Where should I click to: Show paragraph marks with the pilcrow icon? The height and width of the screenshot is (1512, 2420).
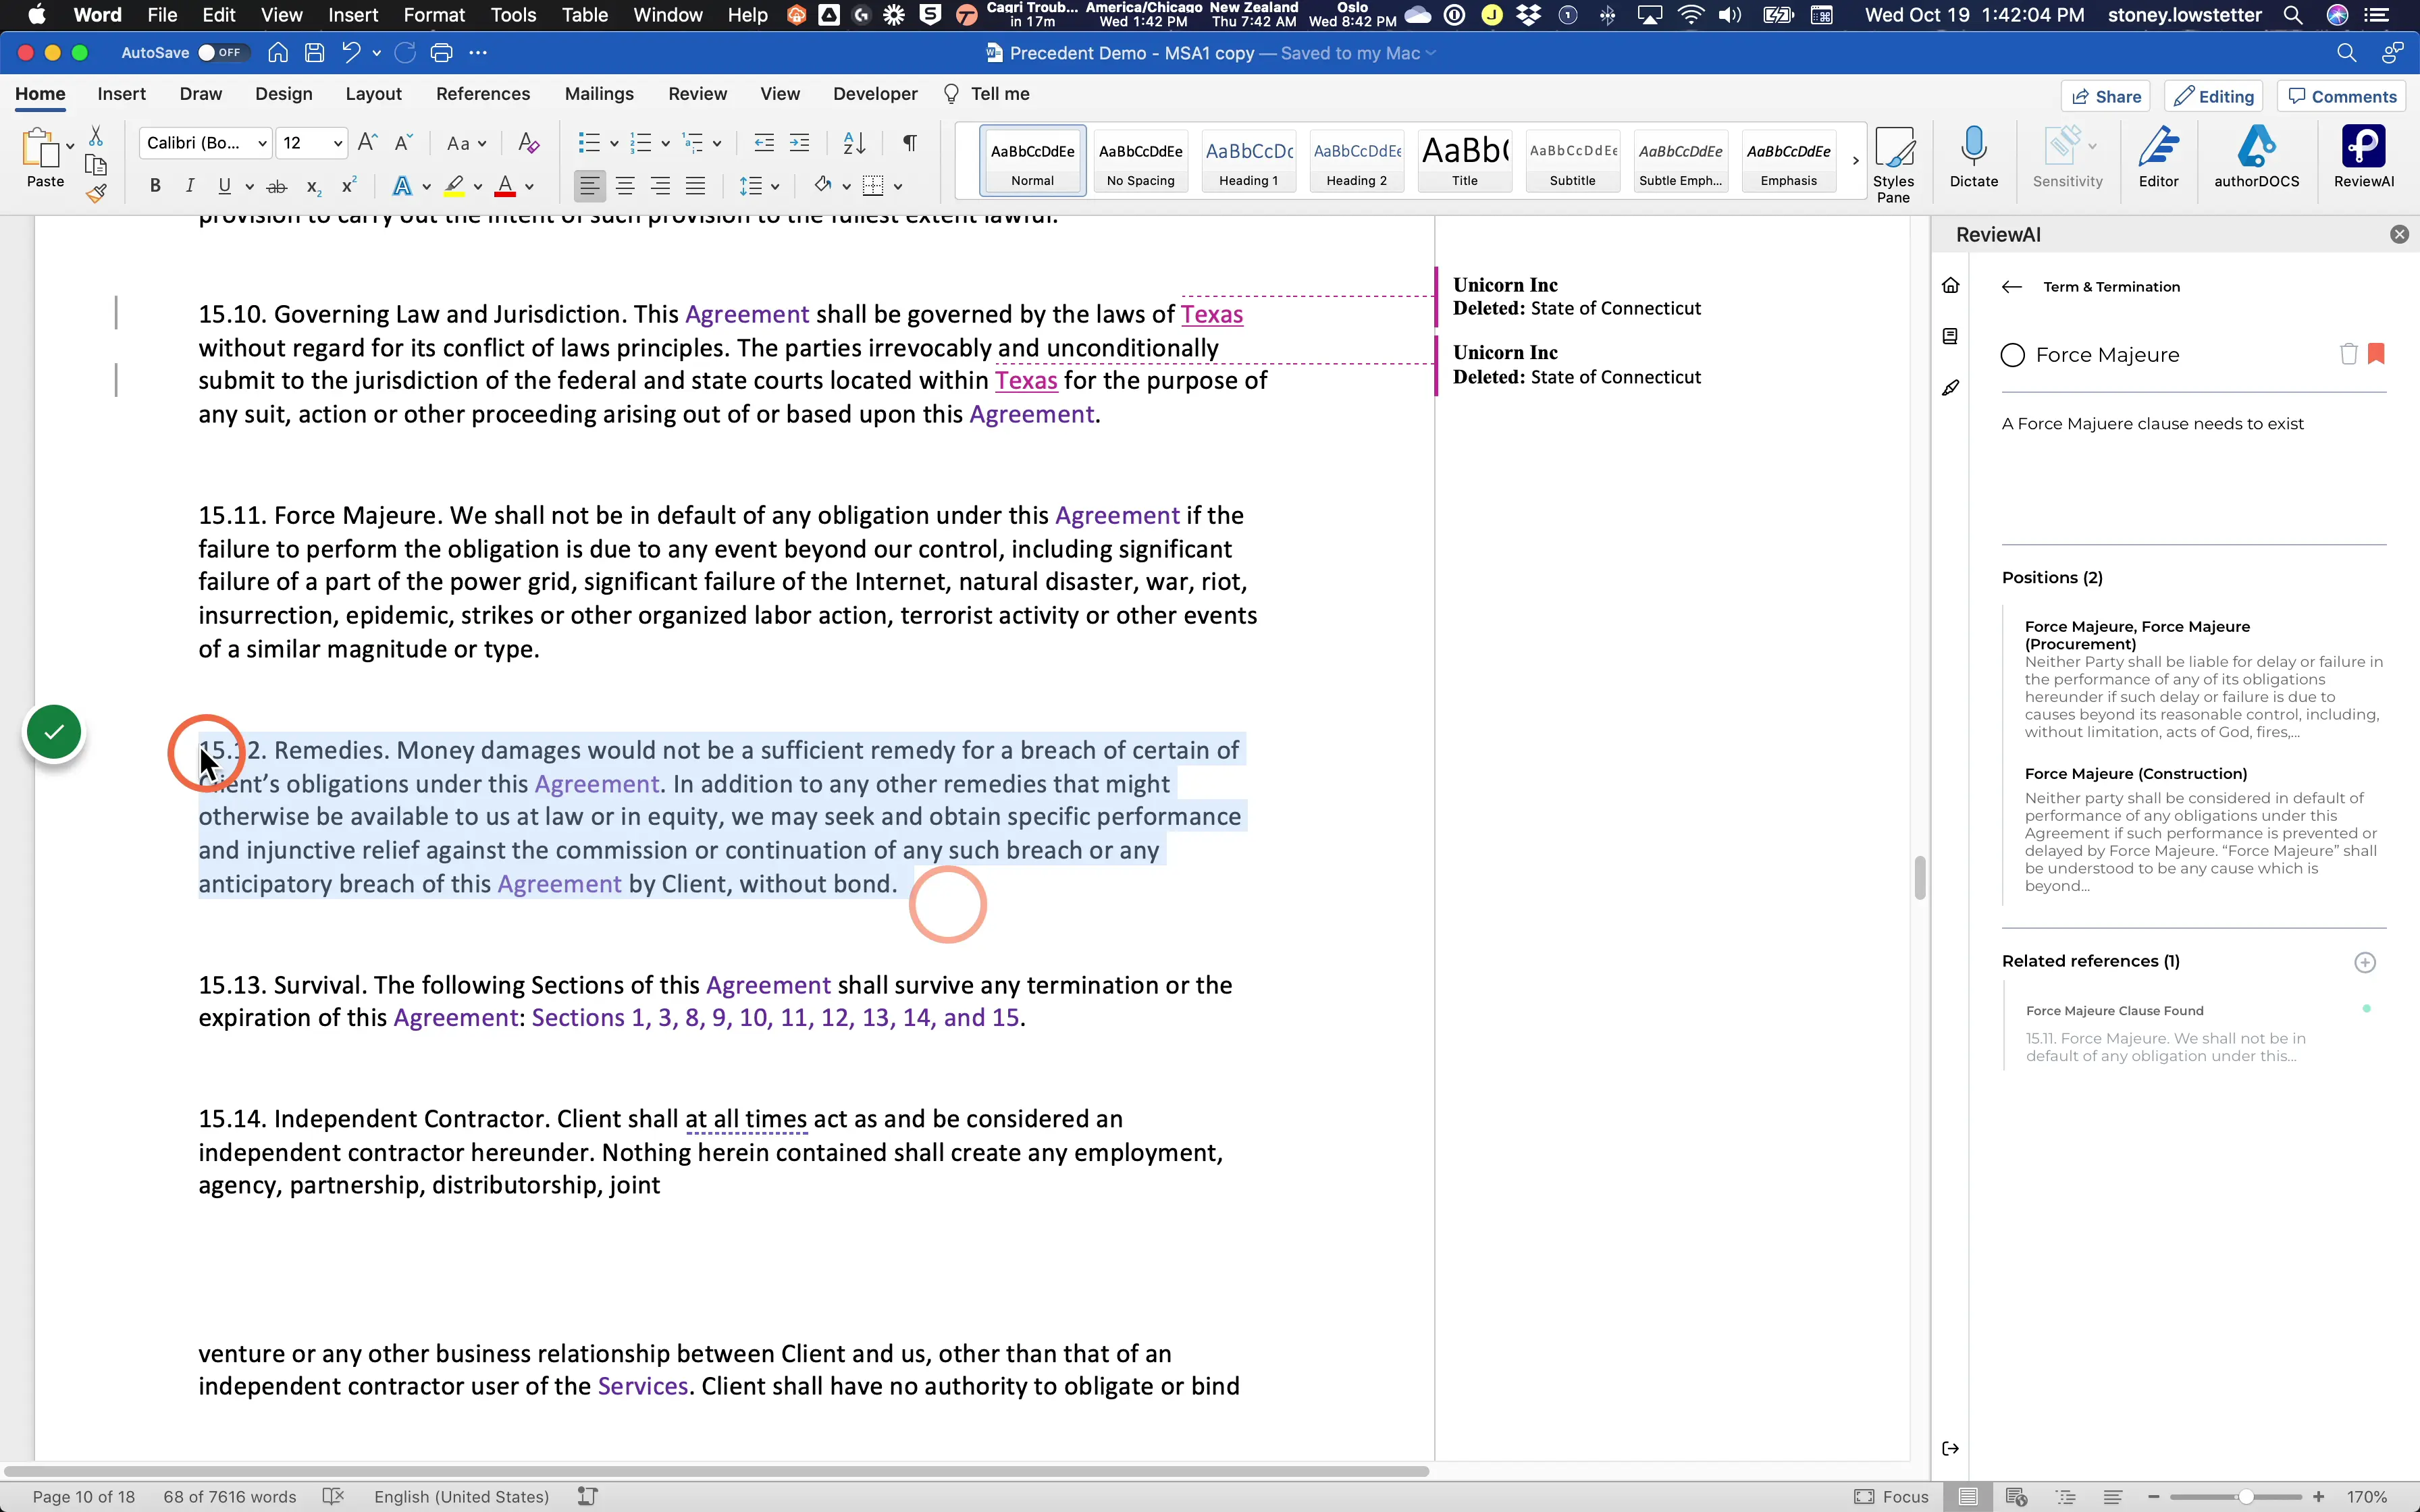pyautogui.click(x=909, y=143)
